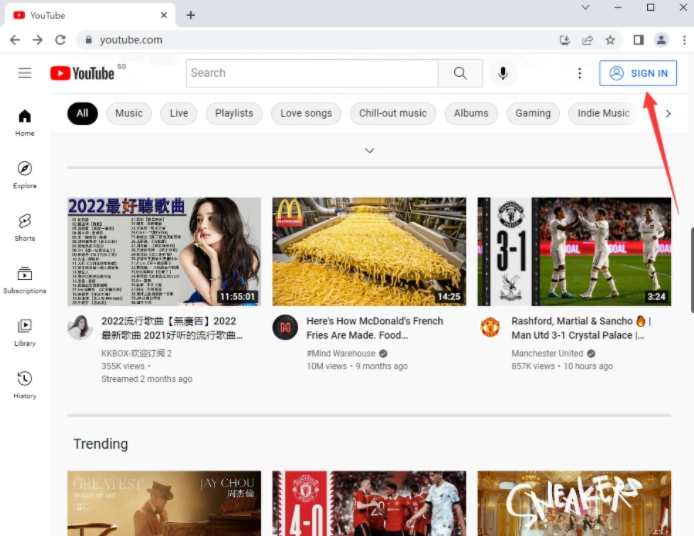Click the Trending section heading
The image size is (694, 536).
click(x=100, y=444)
